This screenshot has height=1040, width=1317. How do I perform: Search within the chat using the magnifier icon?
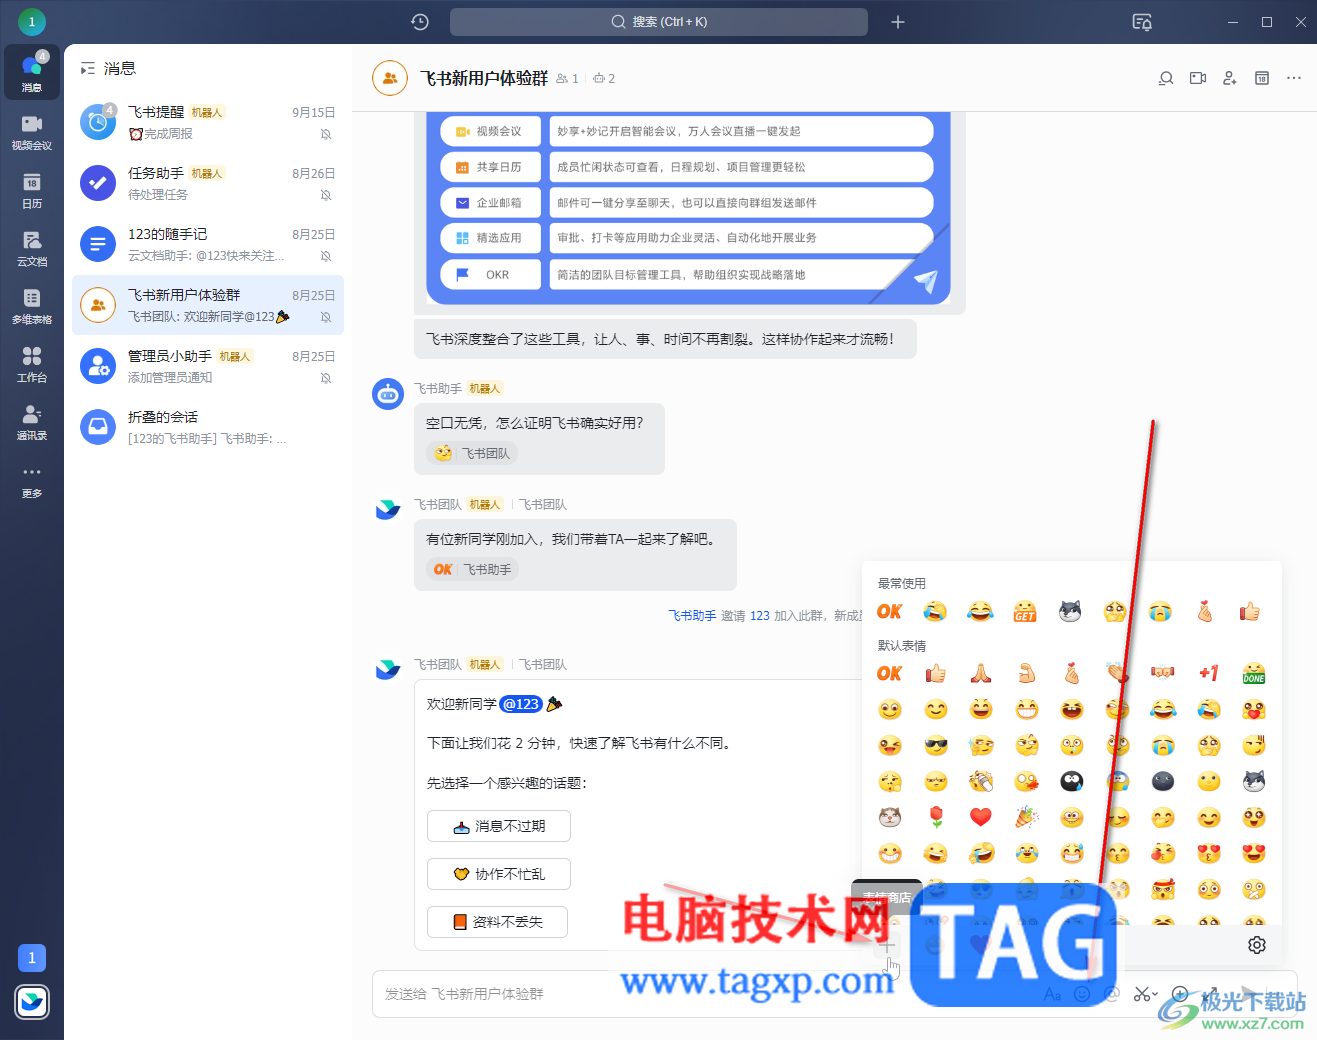click(x=1166, y=78)
